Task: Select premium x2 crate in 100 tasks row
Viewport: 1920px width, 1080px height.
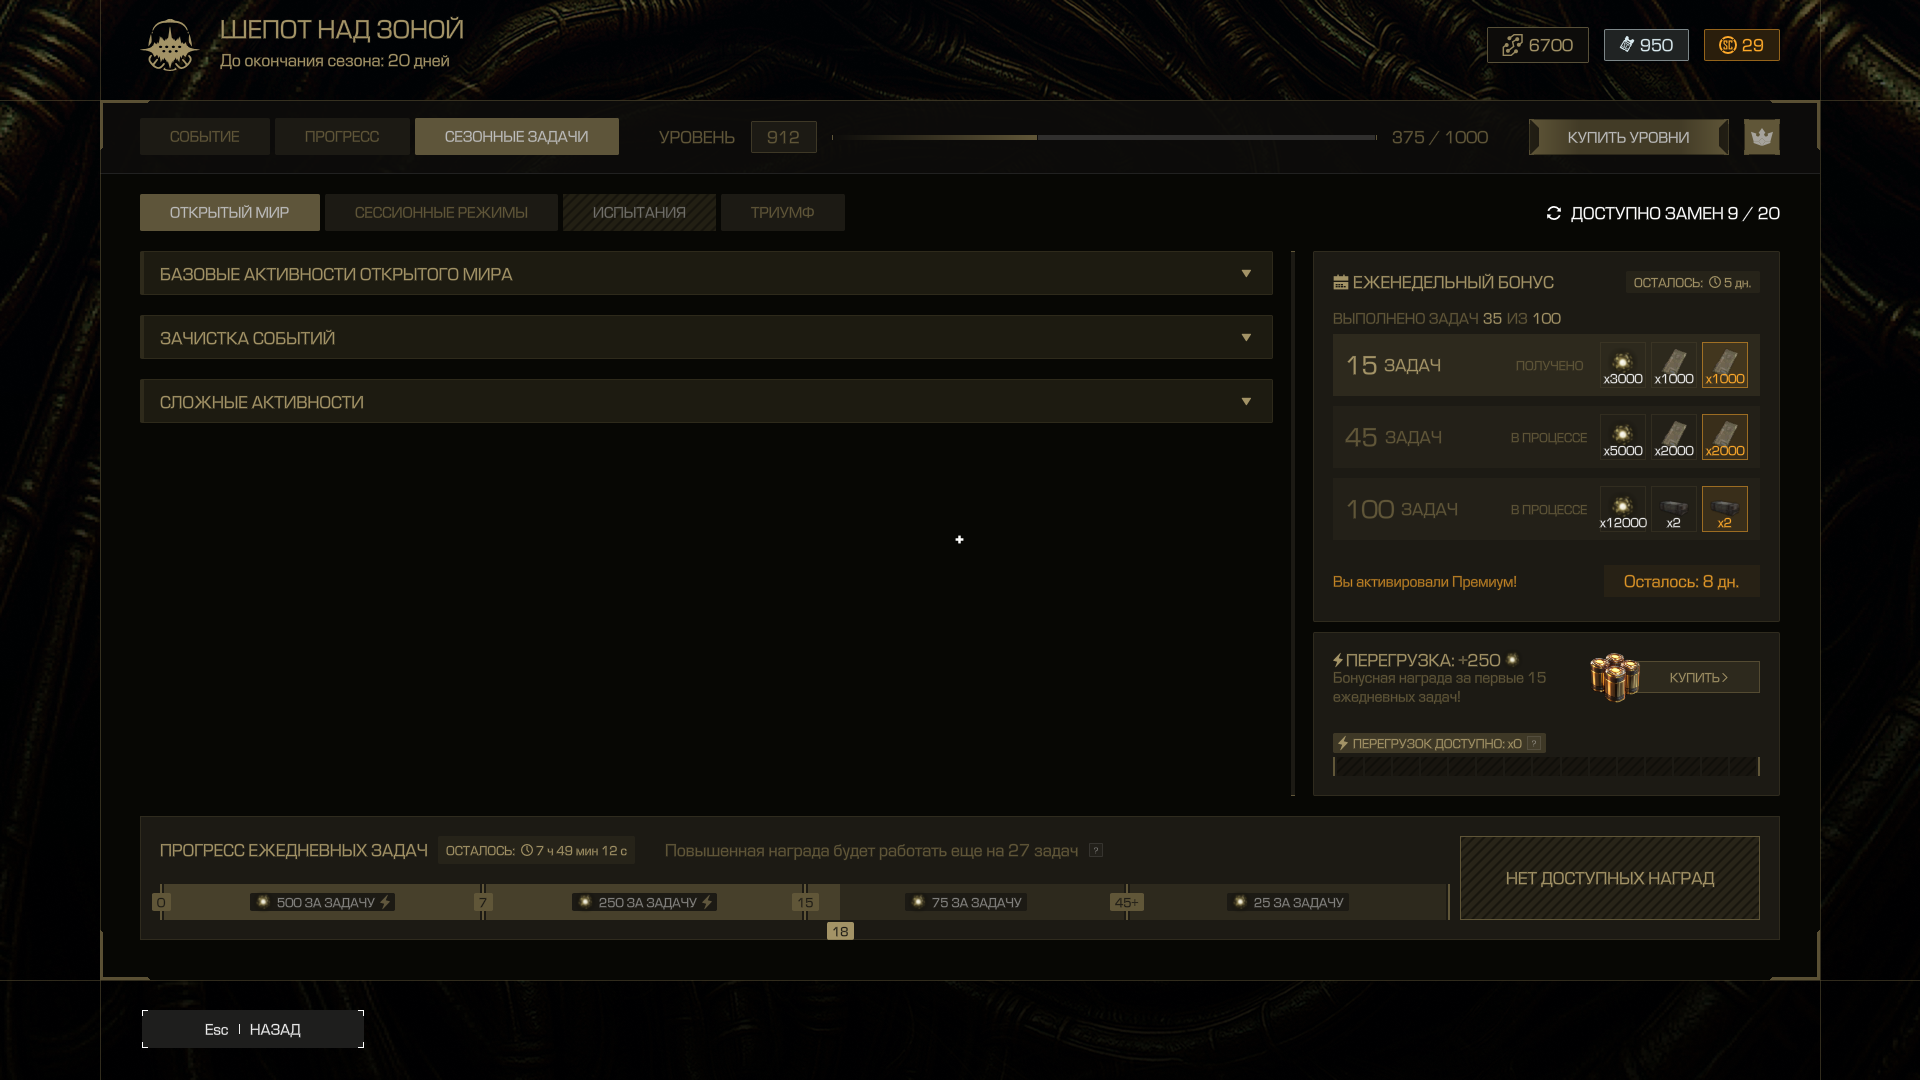Action: [1724, 509]
